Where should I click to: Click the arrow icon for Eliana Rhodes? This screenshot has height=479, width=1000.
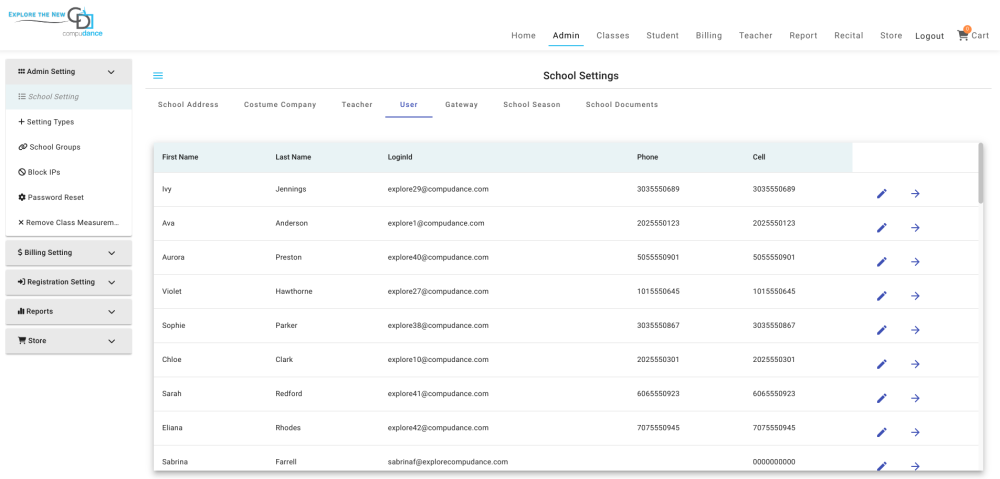[x=915, y=432]
